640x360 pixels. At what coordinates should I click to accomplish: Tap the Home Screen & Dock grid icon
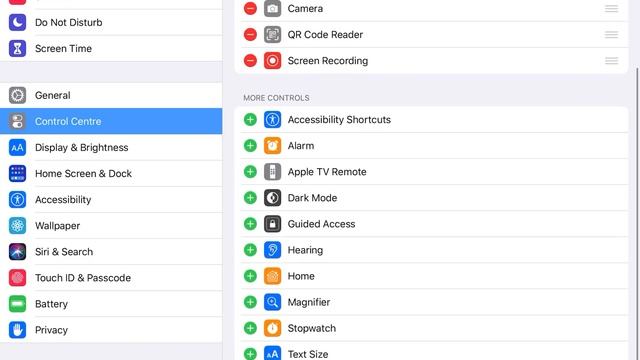pyautogui.click(x=17, y=173)
